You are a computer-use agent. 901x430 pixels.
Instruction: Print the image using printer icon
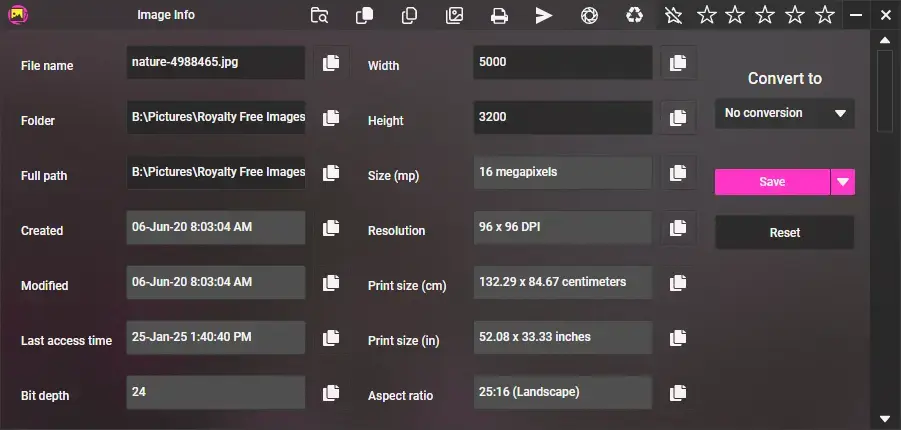click(x=499, y=15)
